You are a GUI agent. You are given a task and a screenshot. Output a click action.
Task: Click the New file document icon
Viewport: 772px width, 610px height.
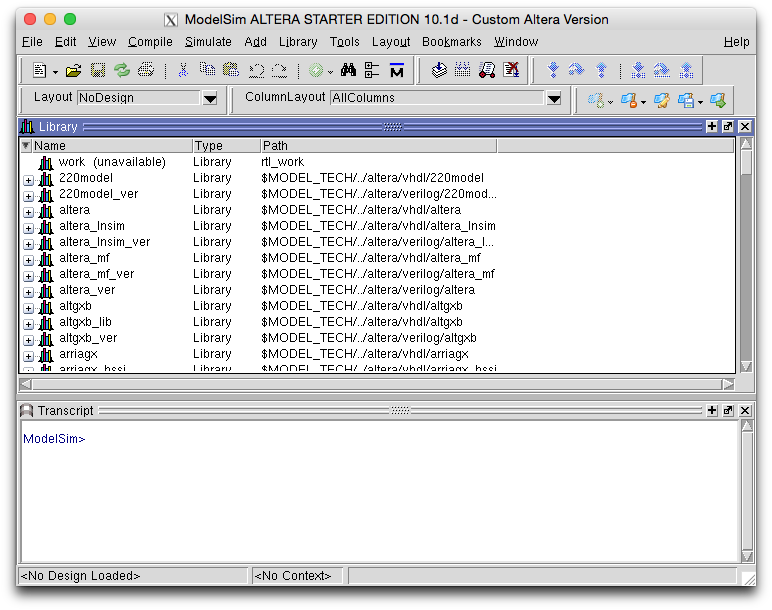pyautogui.click(x=40, y=70)
